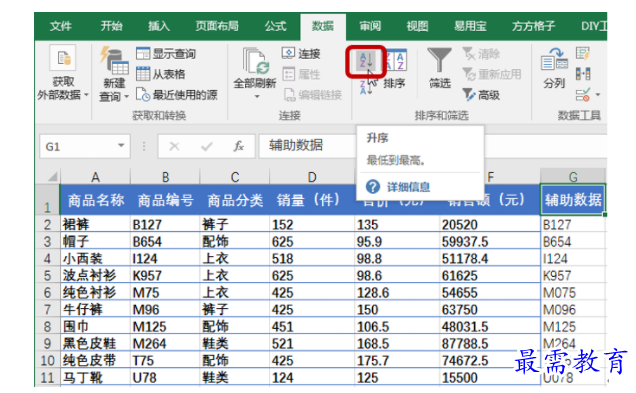This screenshot has height=393, width=636.
Task: Select row 5 header
Action: (x=47, y=275)
